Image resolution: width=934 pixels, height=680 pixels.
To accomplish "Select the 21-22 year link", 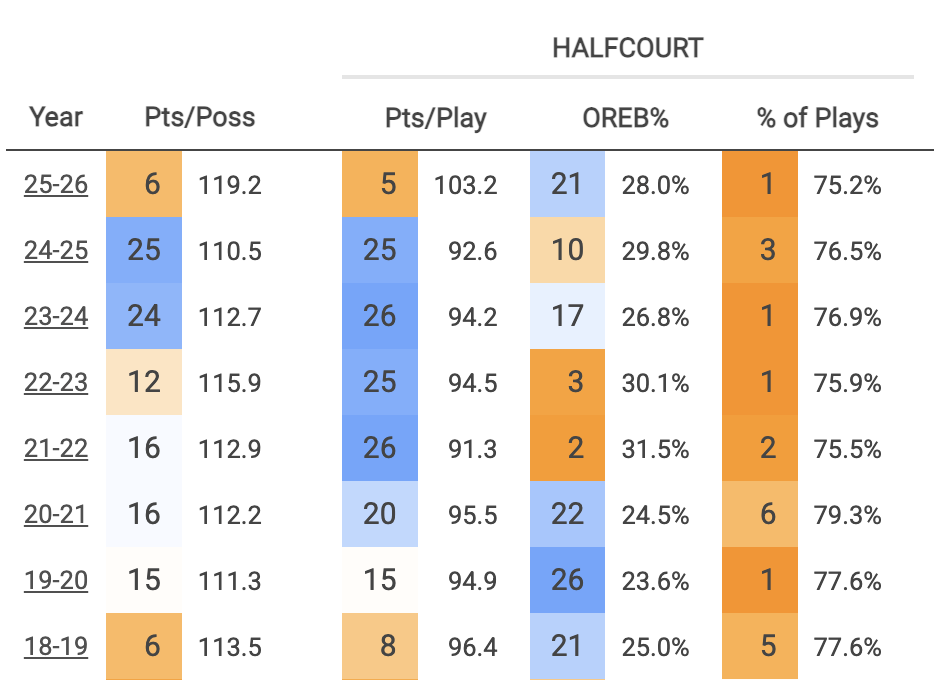I will coord(56,448).
